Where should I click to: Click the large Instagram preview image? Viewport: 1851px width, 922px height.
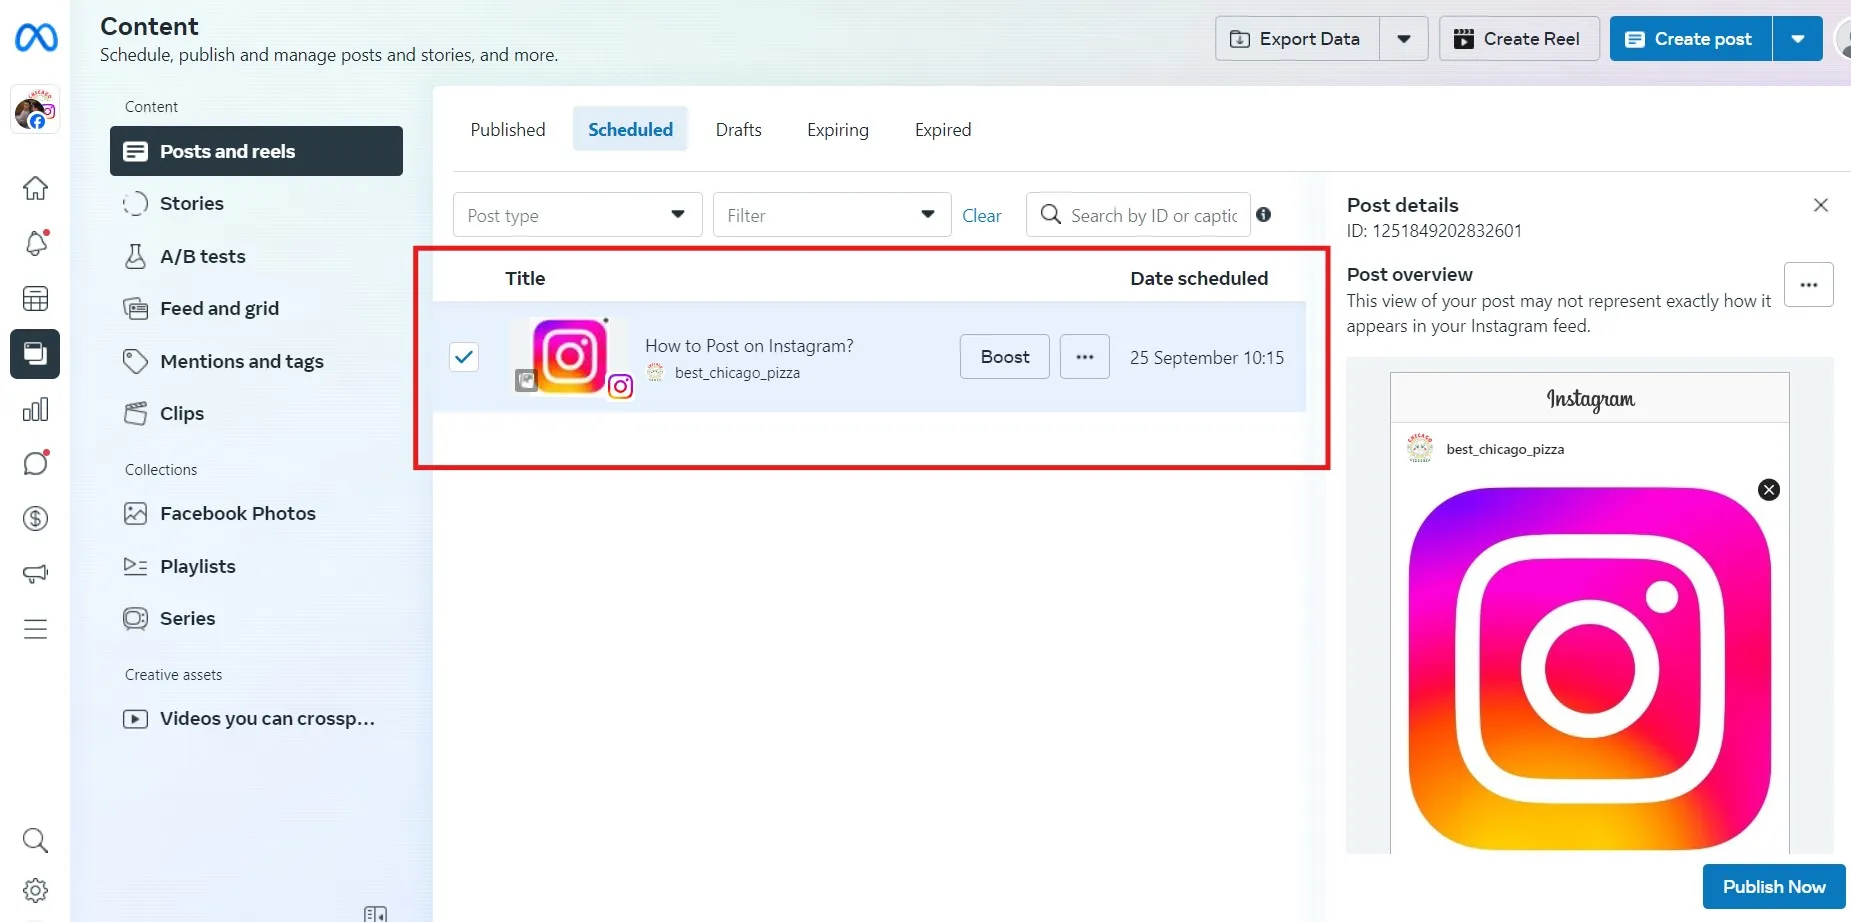pyautogui.click(x=1590, y=669)
